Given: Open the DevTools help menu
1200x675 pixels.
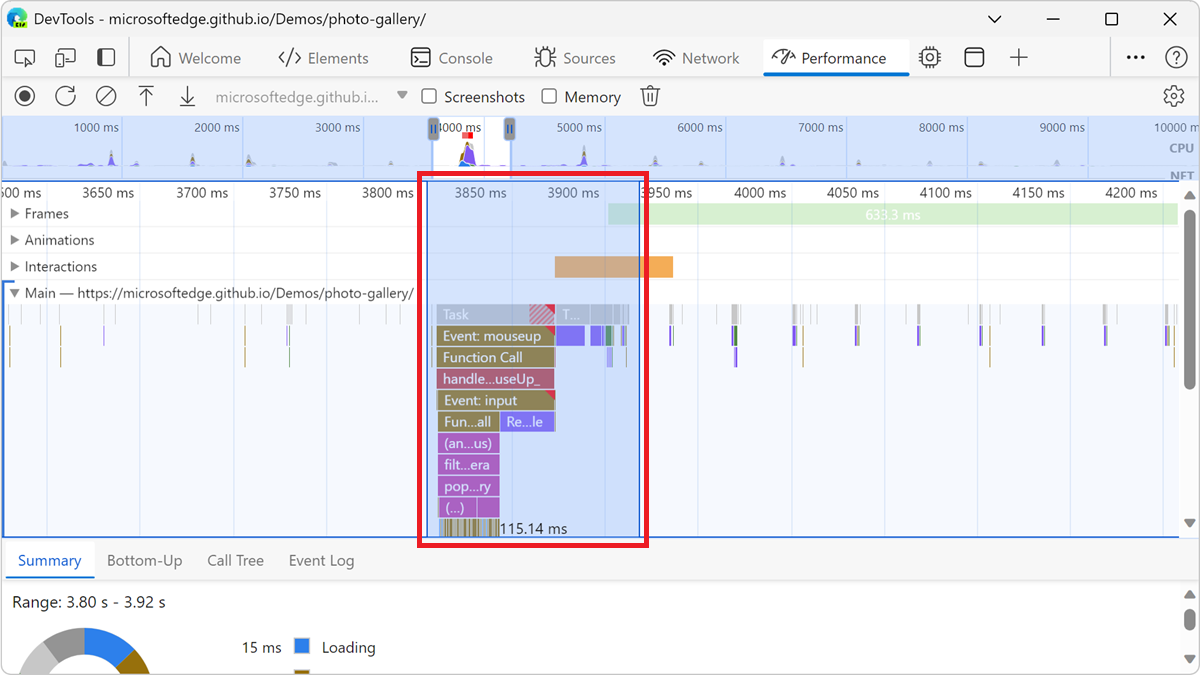Looking at the screenshot, I should pos(1176,58).
